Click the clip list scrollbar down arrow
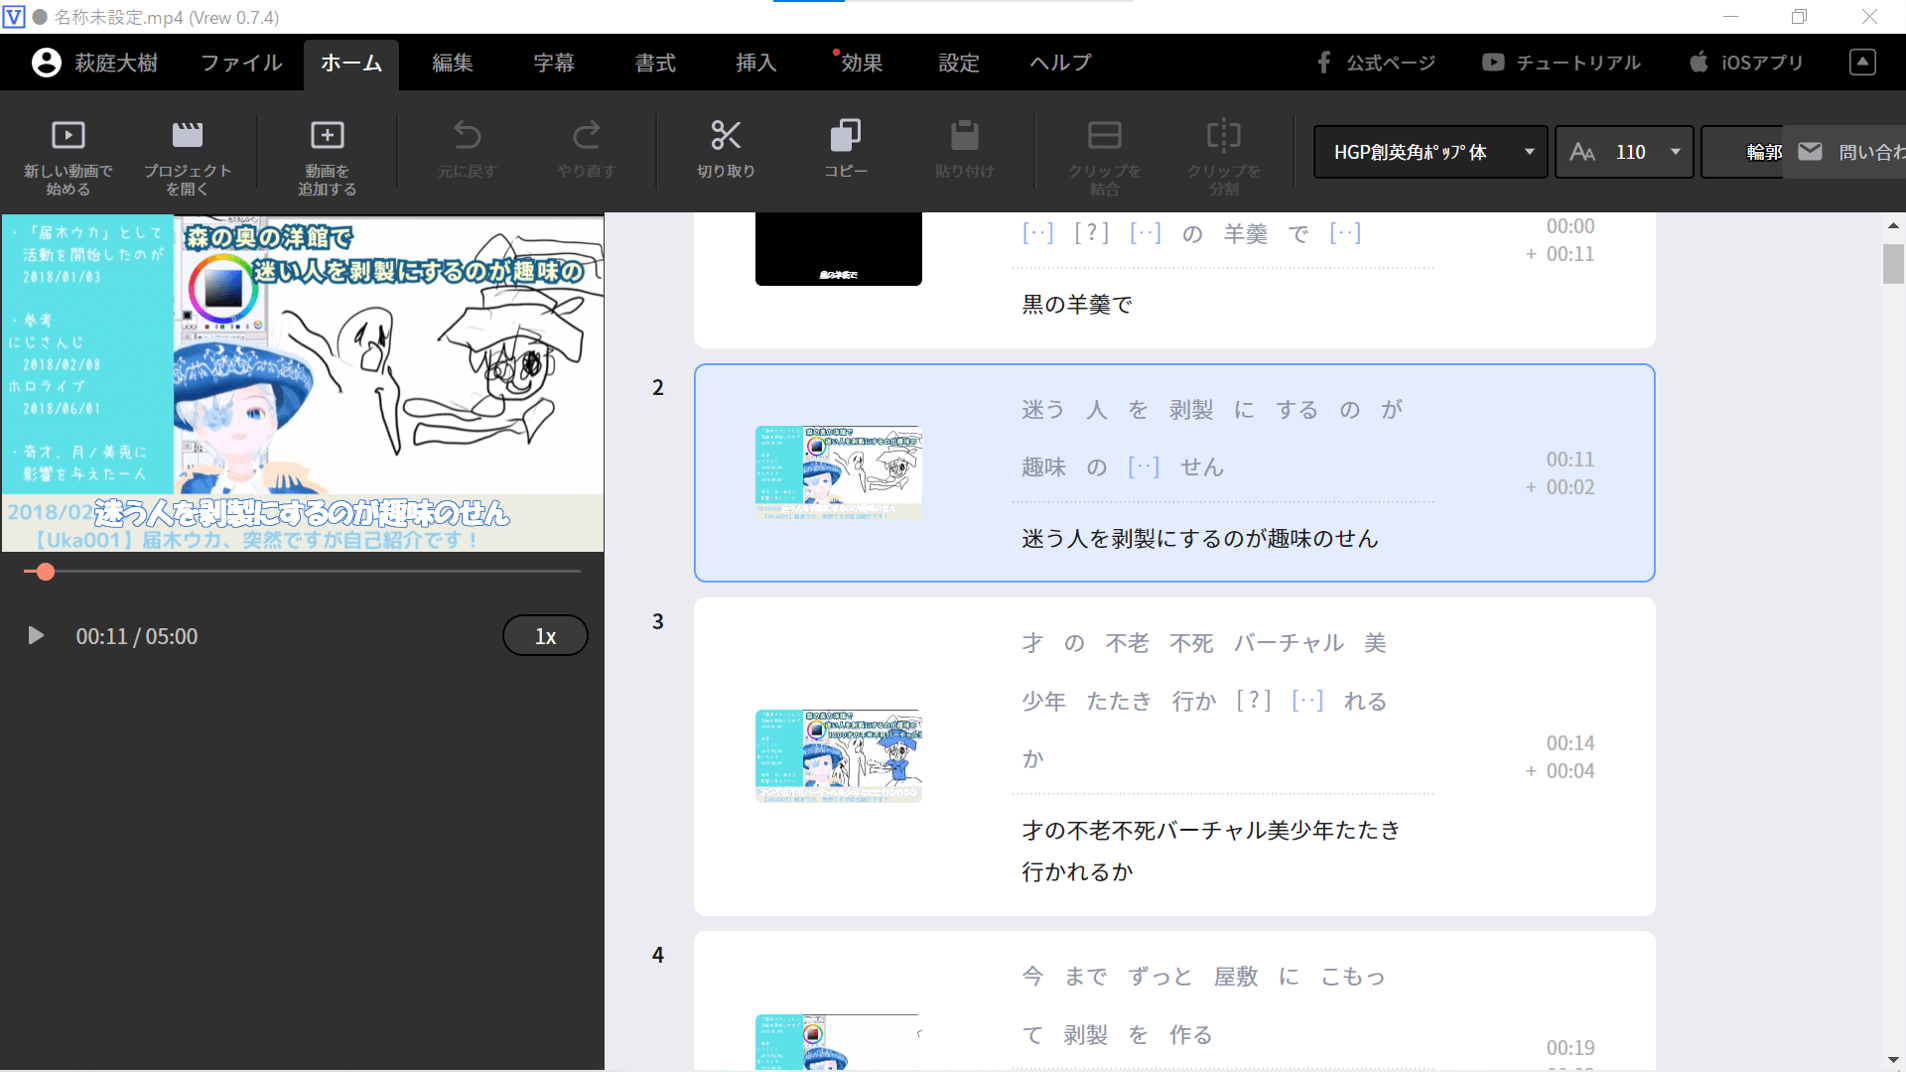 [x=1893, y=1060]
